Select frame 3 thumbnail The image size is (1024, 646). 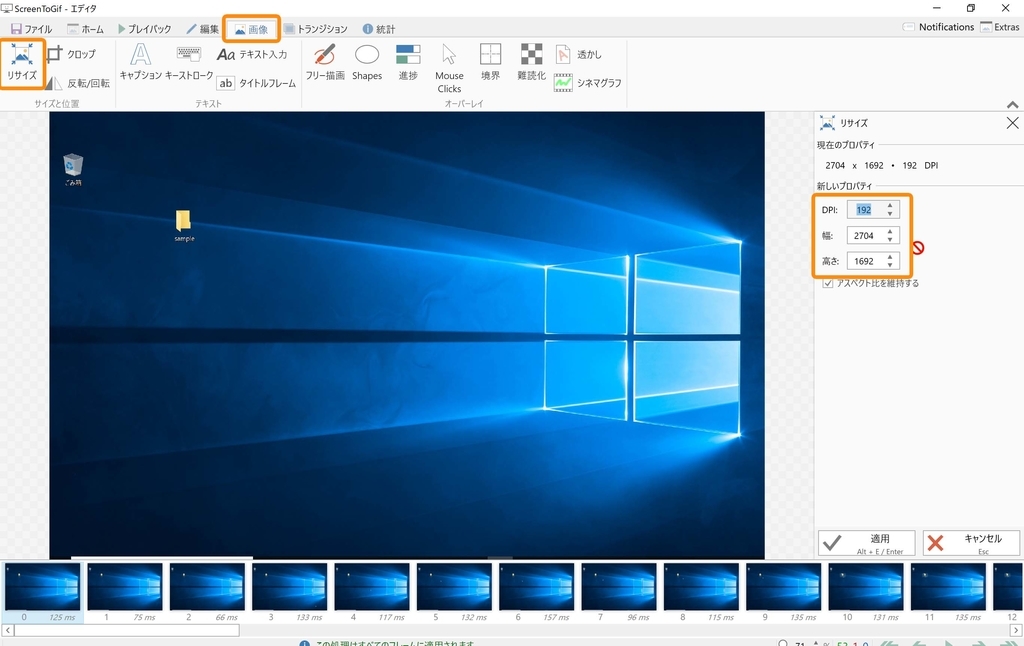click(x=289, y=587)
